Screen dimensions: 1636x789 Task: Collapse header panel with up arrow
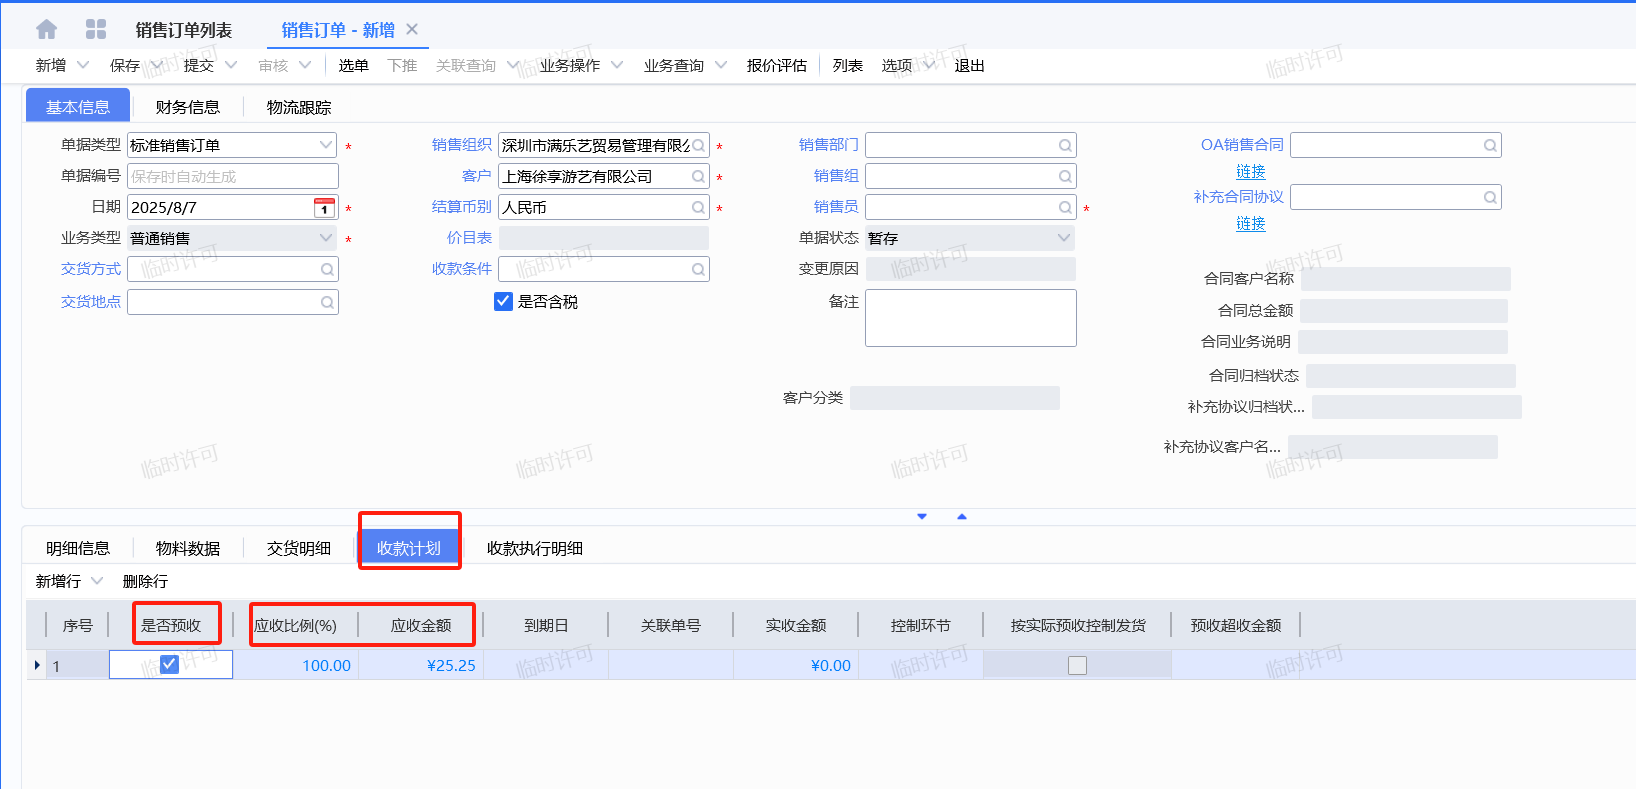[x=962, y=517]
